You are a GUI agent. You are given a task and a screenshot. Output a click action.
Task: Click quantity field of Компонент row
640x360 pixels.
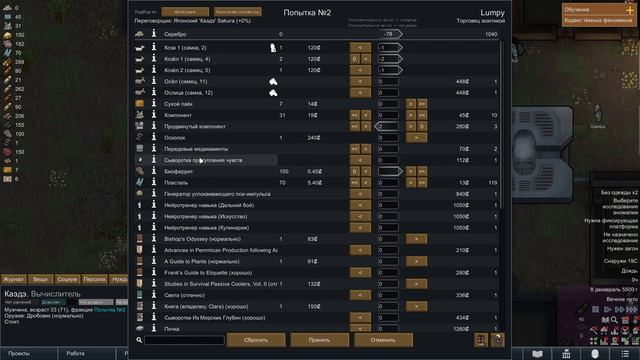[x=388, y=115]
